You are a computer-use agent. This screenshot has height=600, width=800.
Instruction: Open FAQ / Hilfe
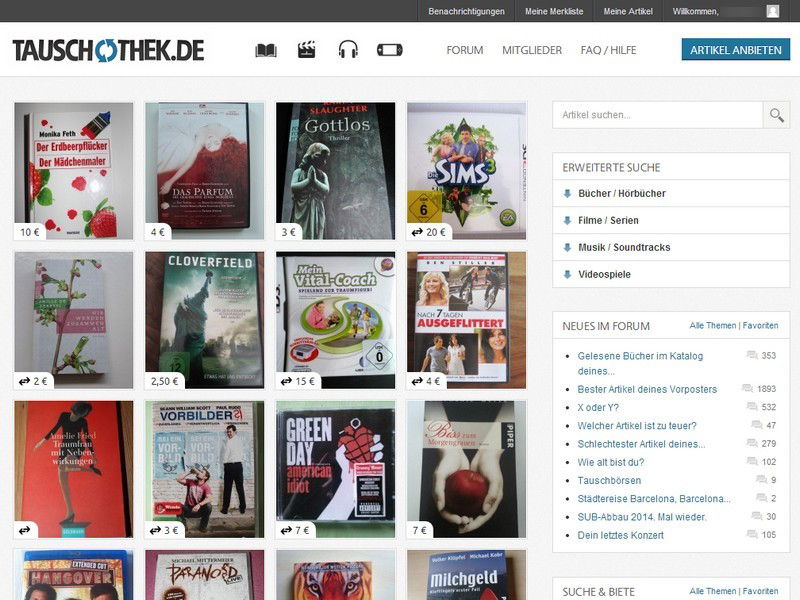coord(608,50)
